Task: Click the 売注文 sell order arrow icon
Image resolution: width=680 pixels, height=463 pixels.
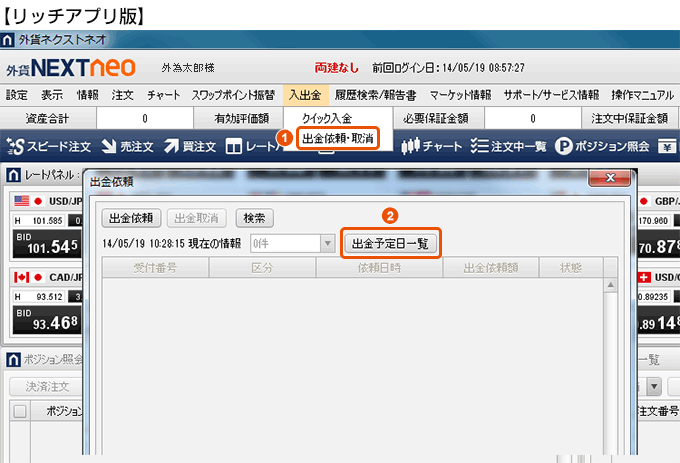Action: pos(108,147)
